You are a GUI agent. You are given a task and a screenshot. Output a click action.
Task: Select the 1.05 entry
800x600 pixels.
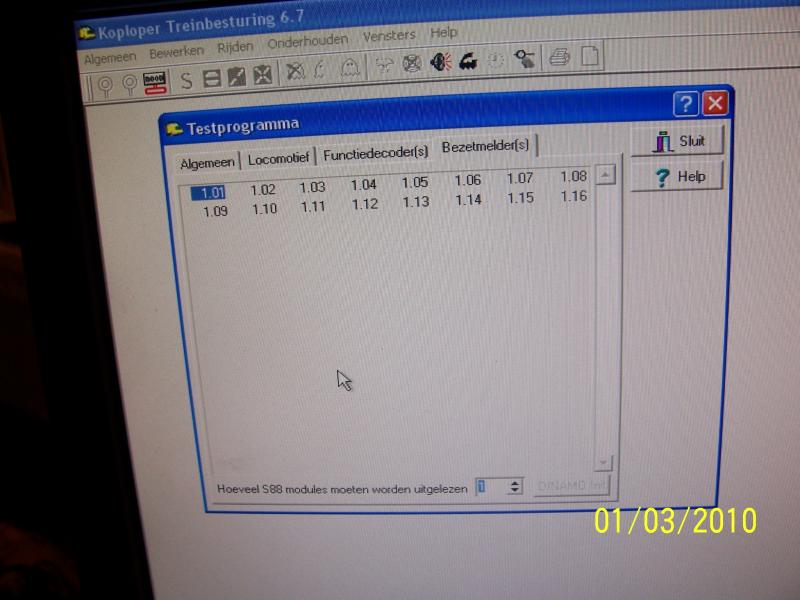(415, 183)
